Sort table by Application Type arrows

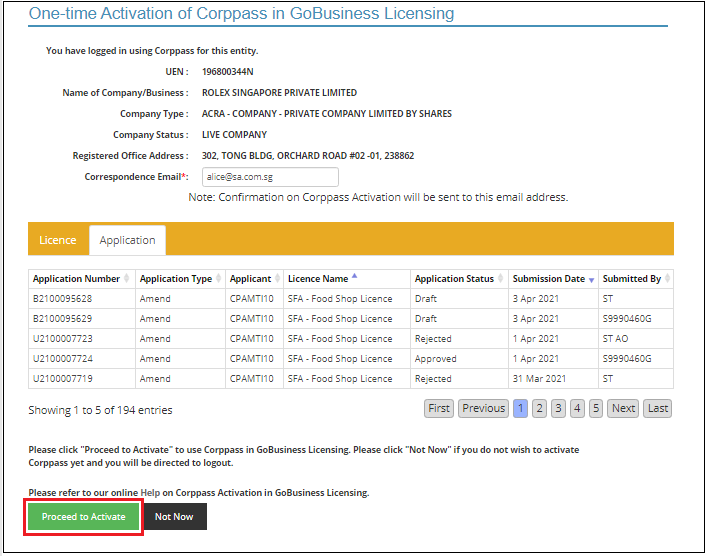218,279
